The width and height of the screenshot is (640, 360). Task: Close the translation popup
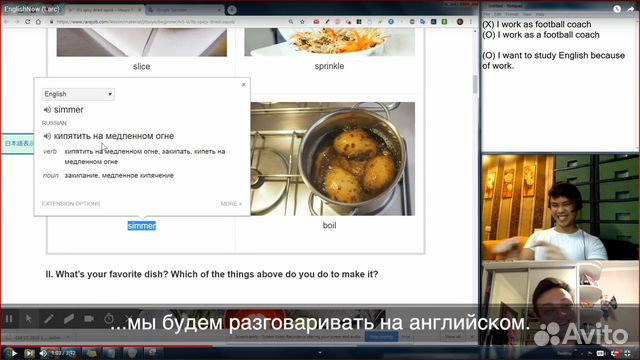(244, 85)
